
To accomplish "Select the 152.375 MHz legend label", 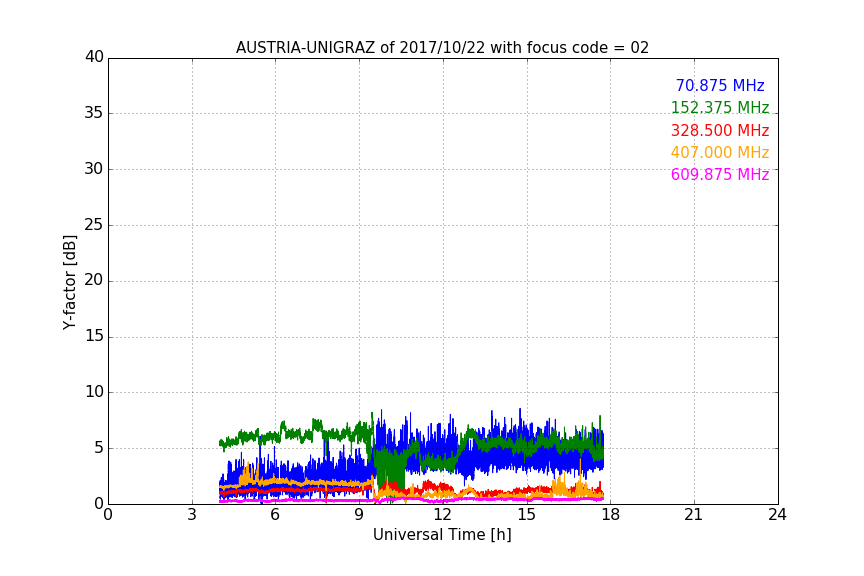I will (x=720, y=108).
